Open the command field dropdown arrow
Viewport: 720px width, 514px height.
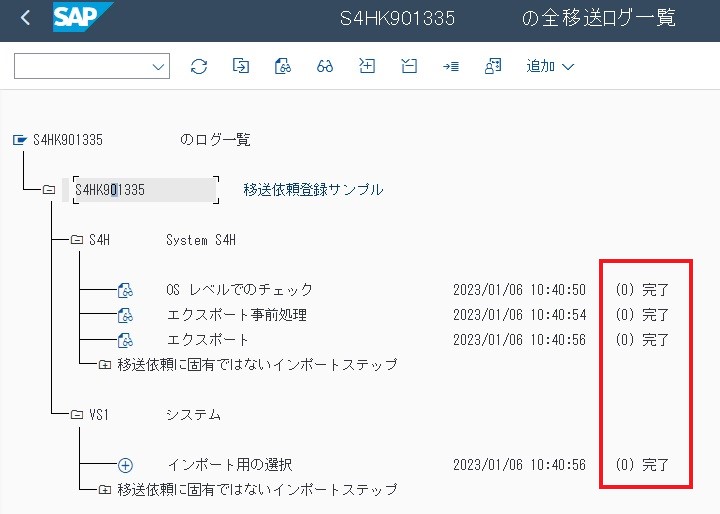[x=158, y=66]
